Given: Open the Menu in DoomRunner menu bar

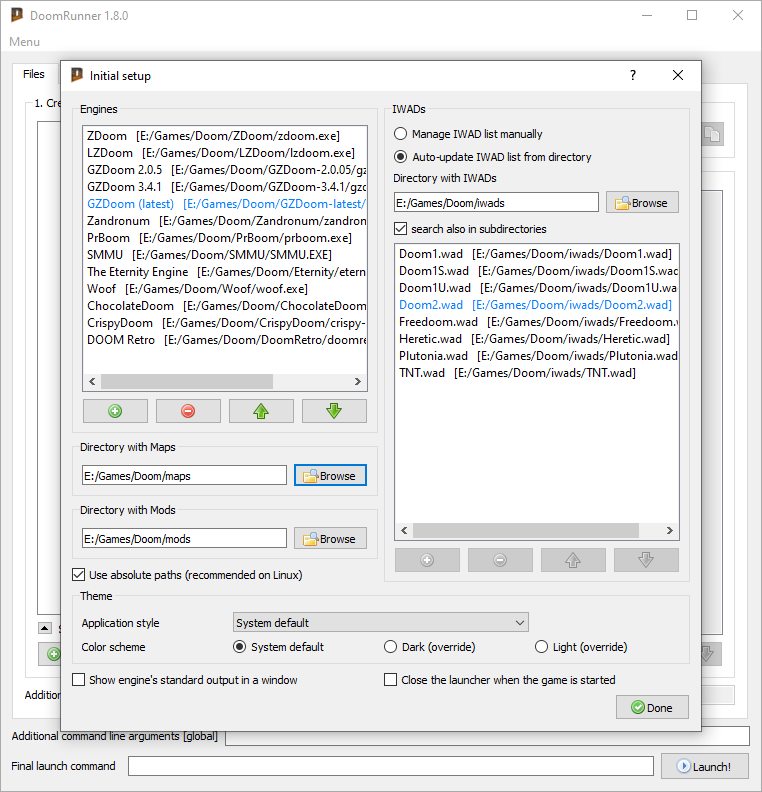Looking at the screenshot, I should [x=24, y=42].
